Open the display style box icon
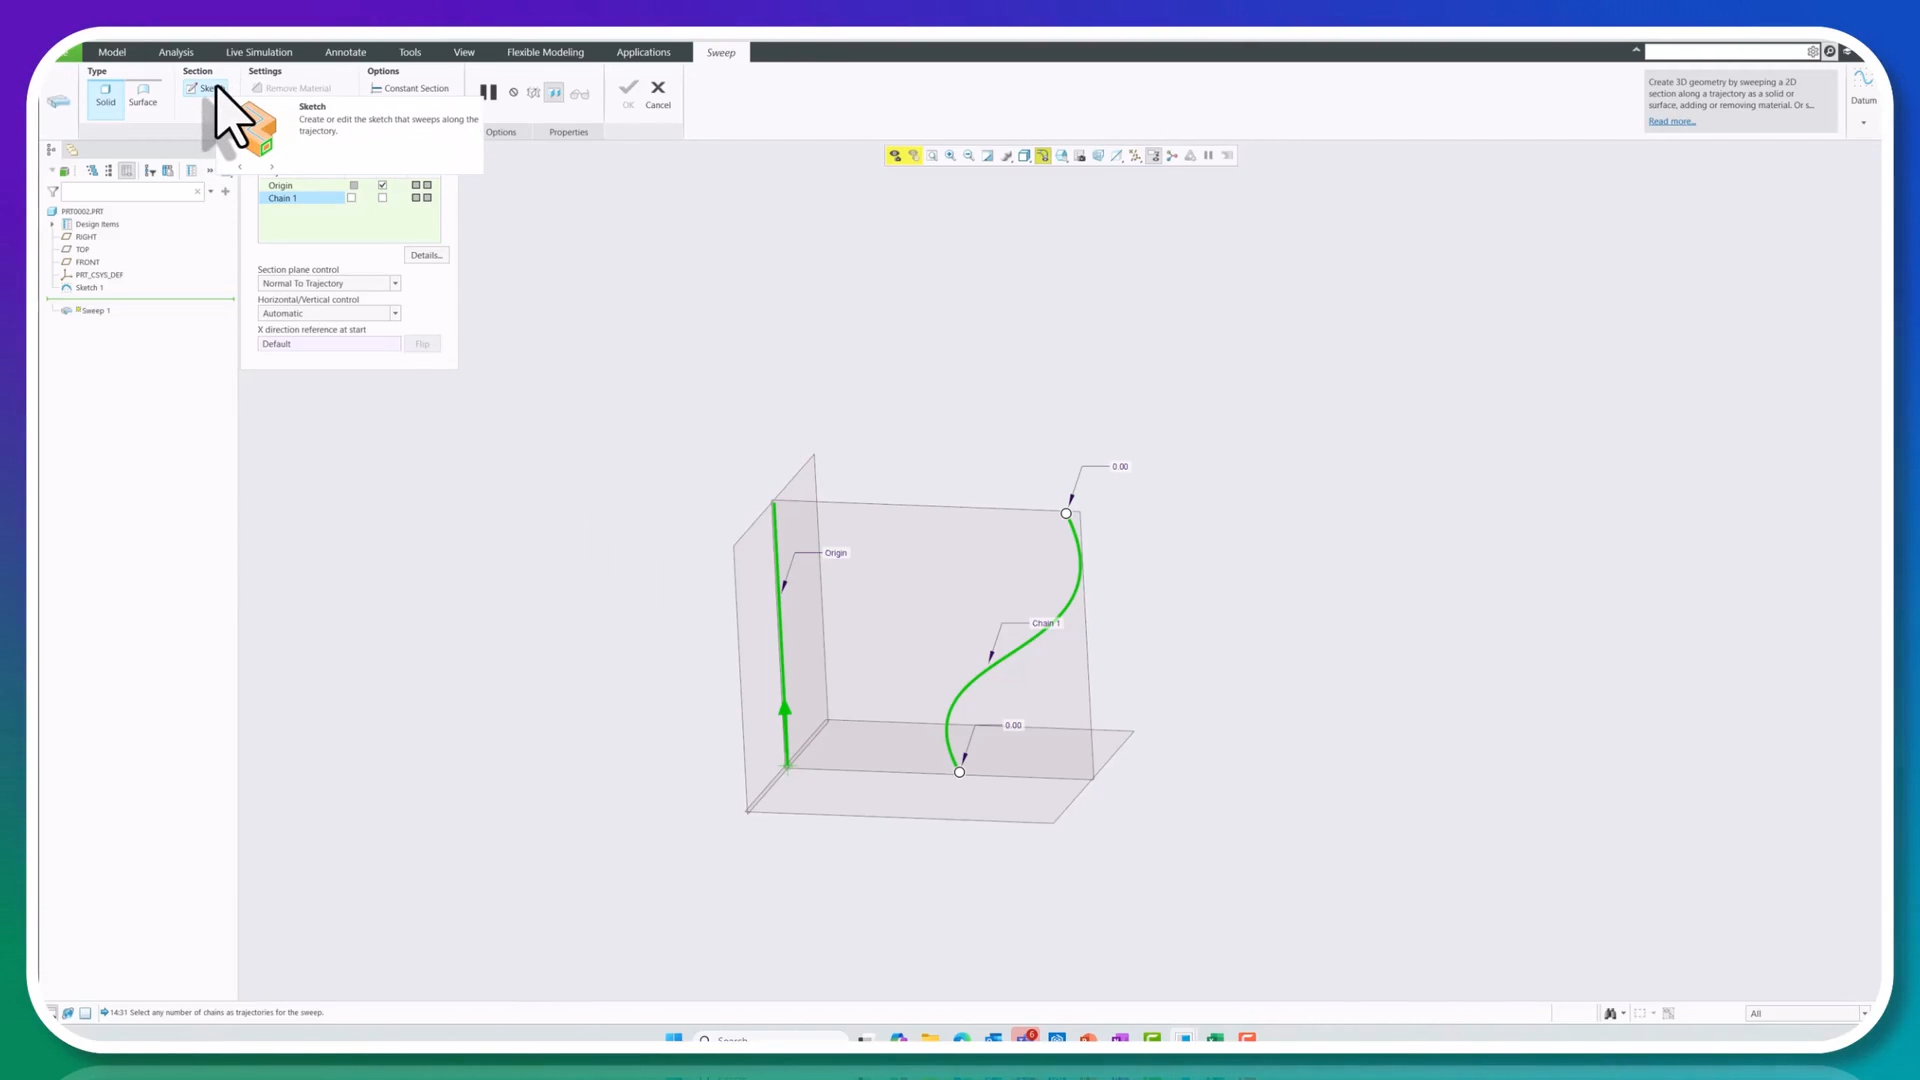 [x=1024, y=156]
